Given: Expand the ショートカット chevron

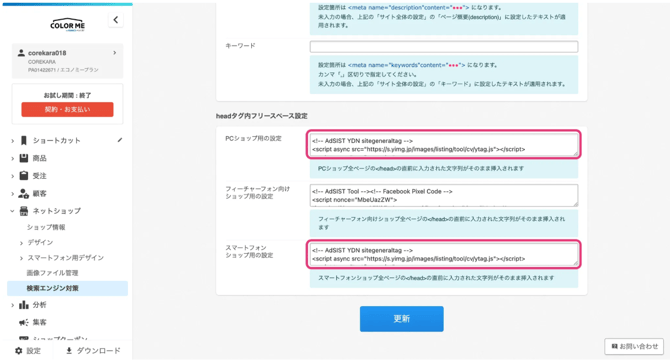Looking at the screenshot, I should pyautogui.click(x=12, y=141).
